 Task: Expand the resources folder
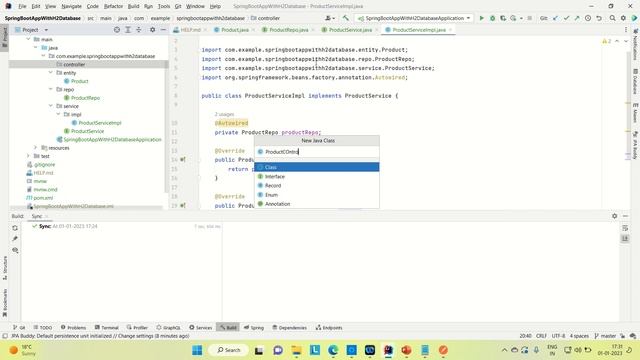36,148
